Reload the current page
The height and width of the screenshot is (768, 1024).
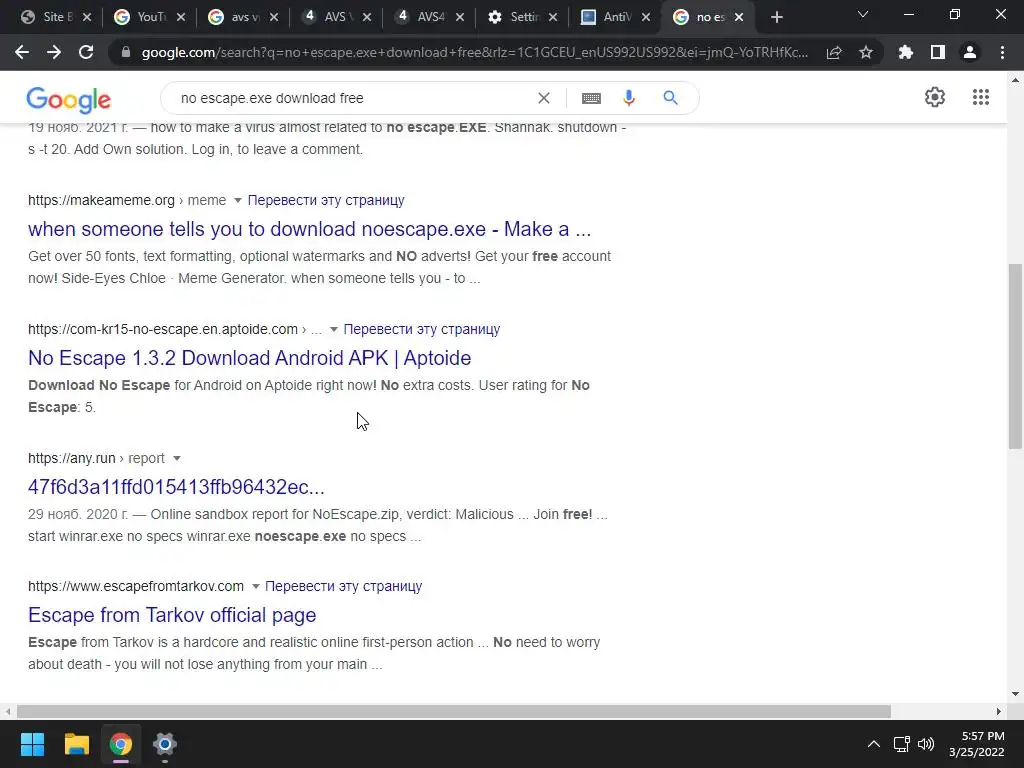pyautogui.click(x=86, y=52)
